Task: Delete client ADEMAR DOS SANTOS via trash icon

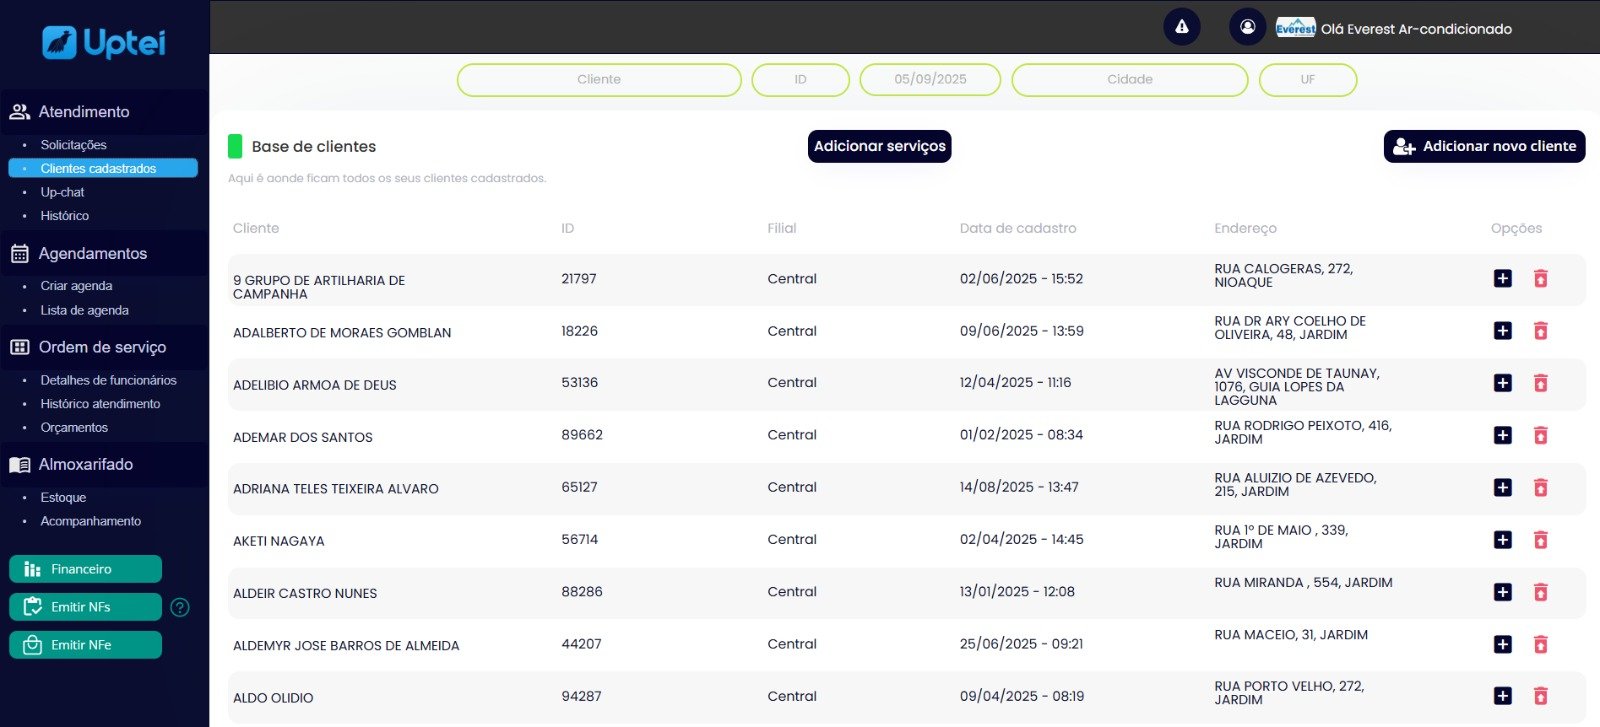Action: click(x=1540, y=435)
